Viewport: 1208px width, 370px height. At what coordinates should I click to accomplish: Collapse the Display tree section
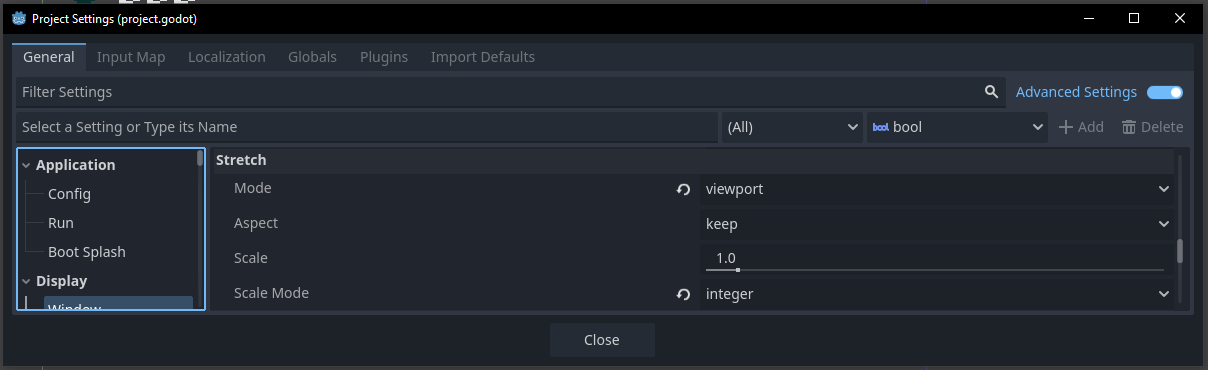26,282
